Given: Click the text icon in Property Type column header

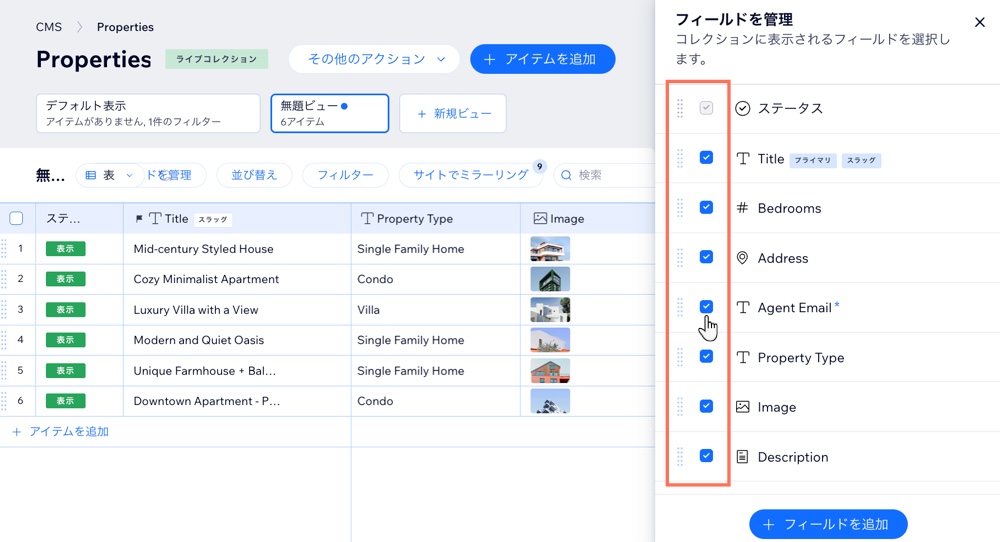Looking at the screenshot, I should pyautogui.click(x=367, y=219).
